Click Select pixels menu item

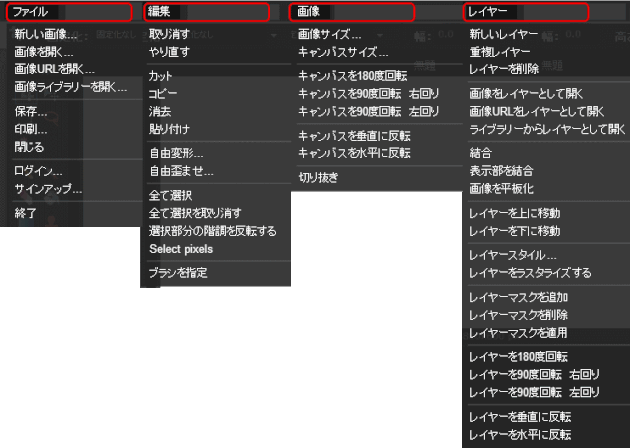181,249
